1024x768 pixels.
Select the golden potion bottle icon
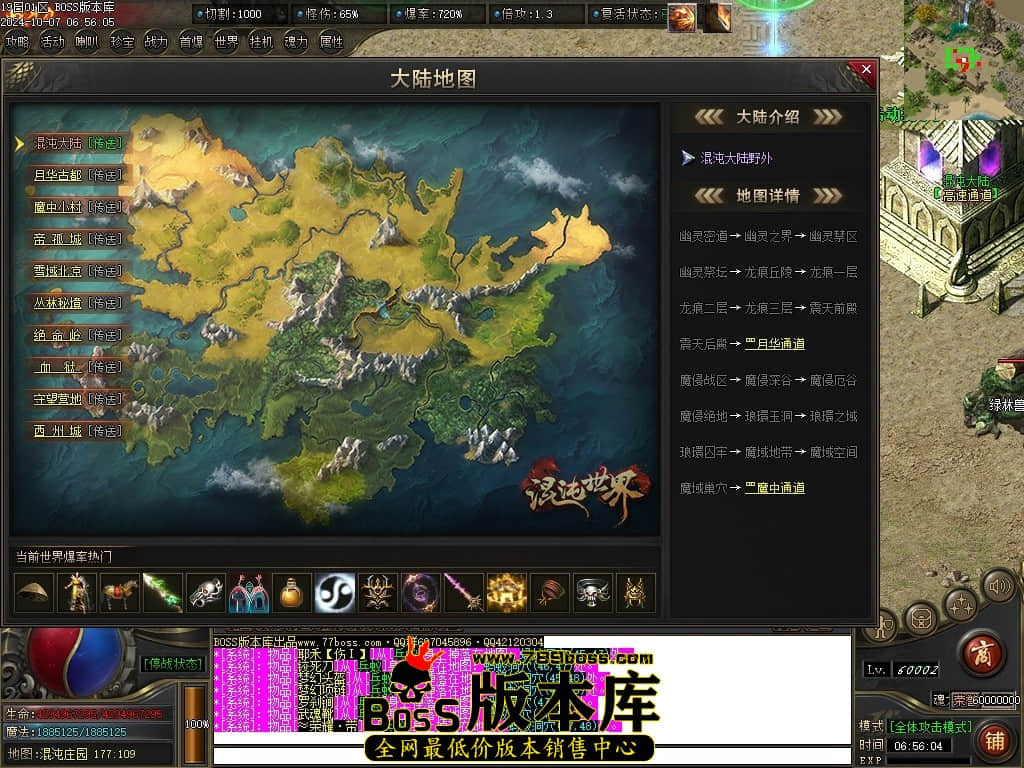291,593
